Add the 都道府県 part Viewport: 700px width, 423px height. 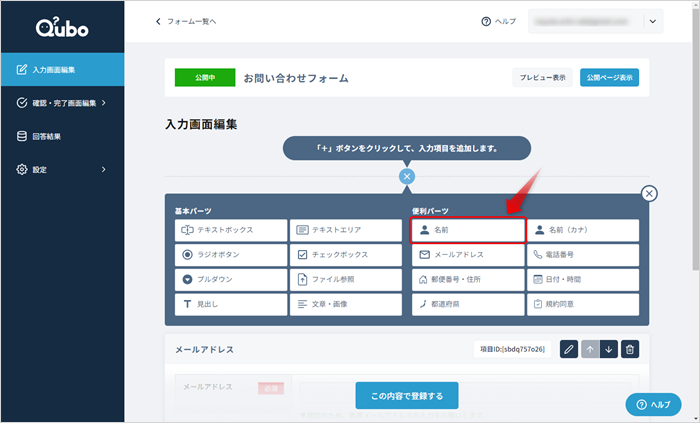click(468, 304)
